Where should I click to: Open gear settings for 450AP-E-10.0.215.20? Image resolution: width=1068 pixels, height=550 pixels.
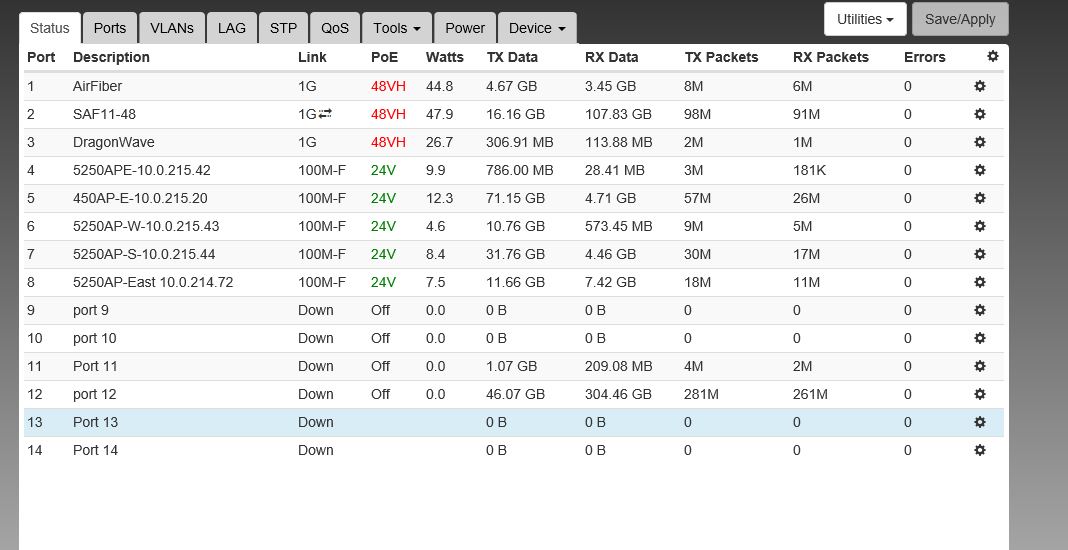coord(980,199)
